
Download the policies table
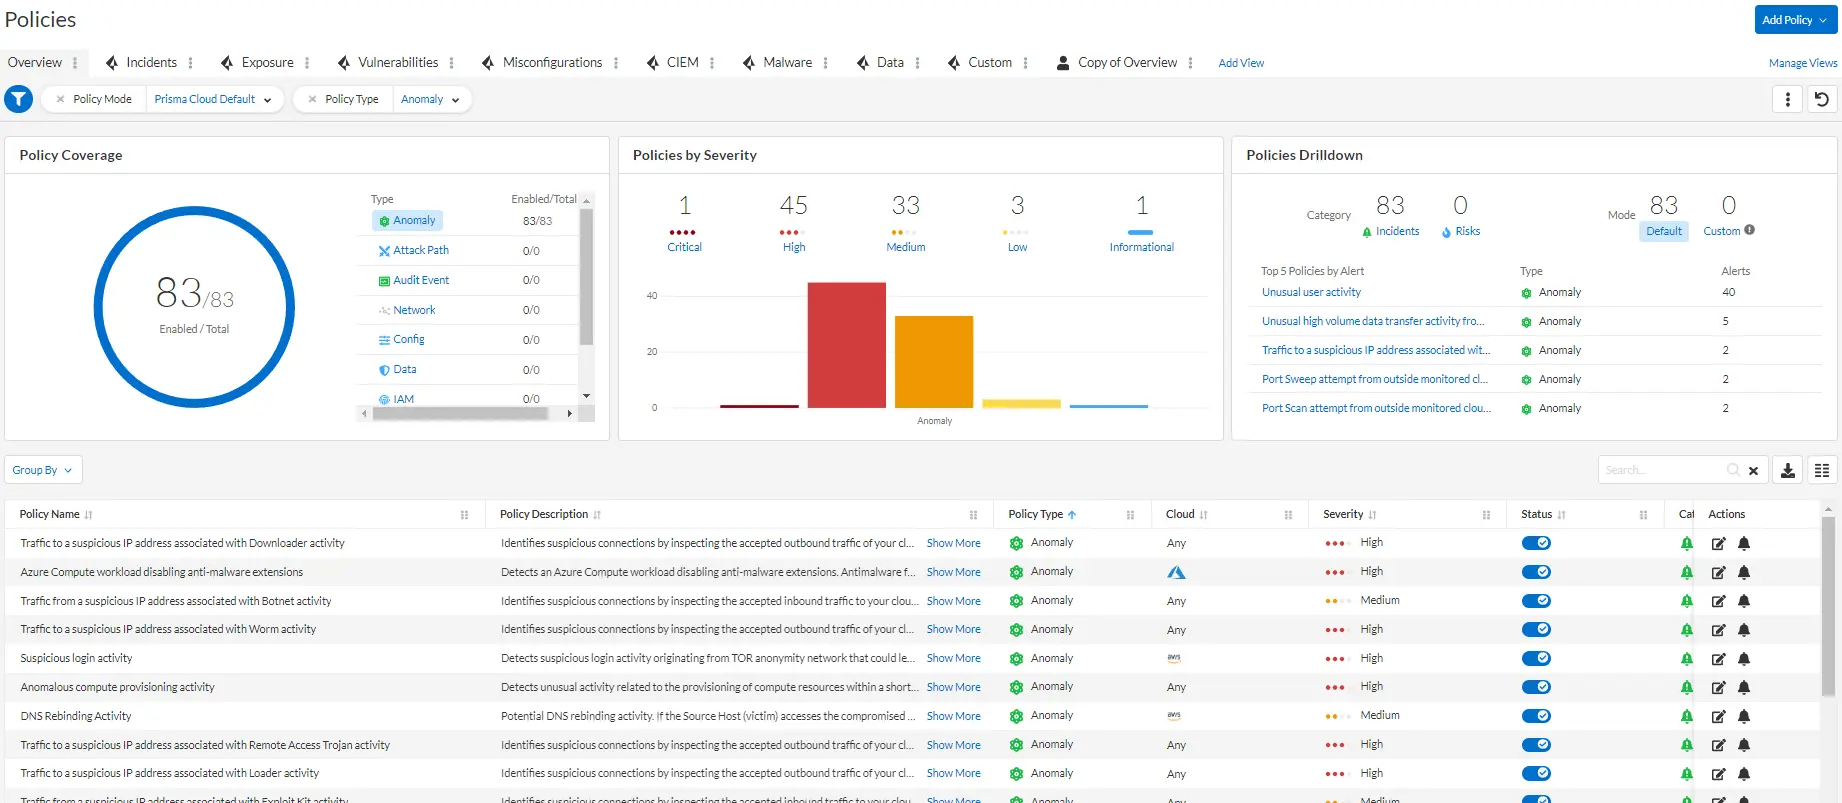pos(1788,470)
